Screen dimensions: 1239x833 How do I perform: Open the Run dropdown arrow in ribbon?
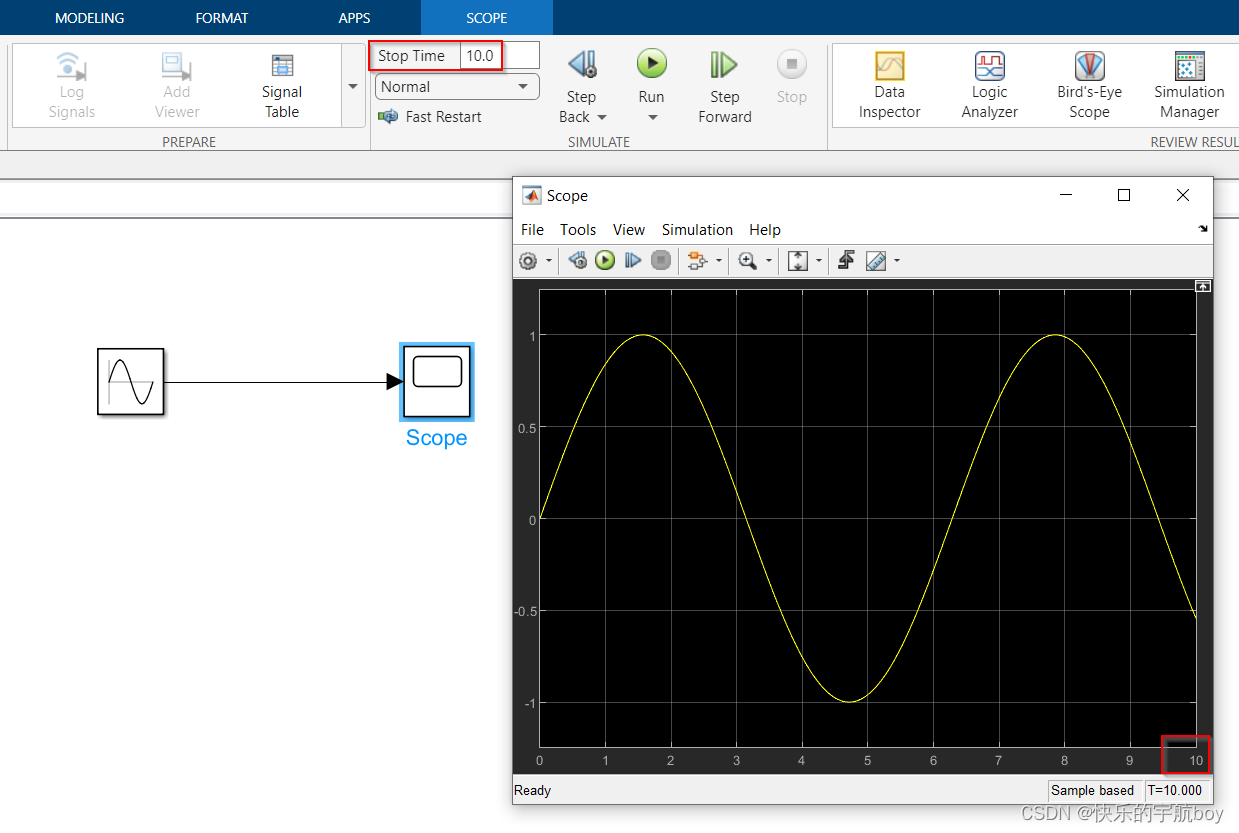pos(652,117)
